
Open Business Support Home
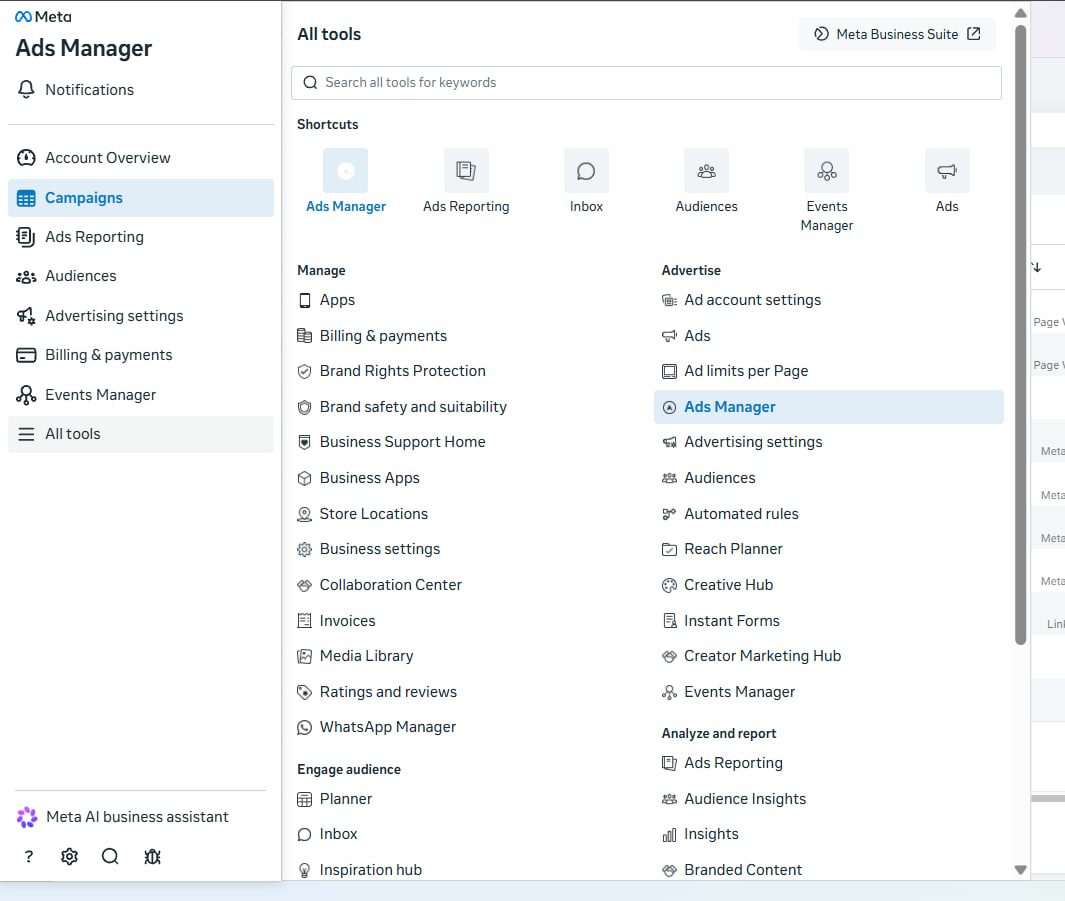pyautogui.click(x=391, y=442)
